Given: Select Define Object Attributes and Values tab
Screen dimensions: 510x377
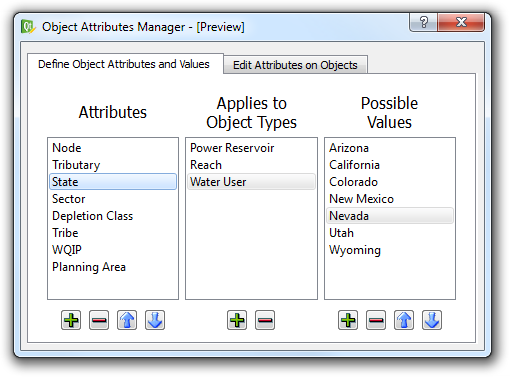Looking at the screenshot, I should (x=124, y=64).
